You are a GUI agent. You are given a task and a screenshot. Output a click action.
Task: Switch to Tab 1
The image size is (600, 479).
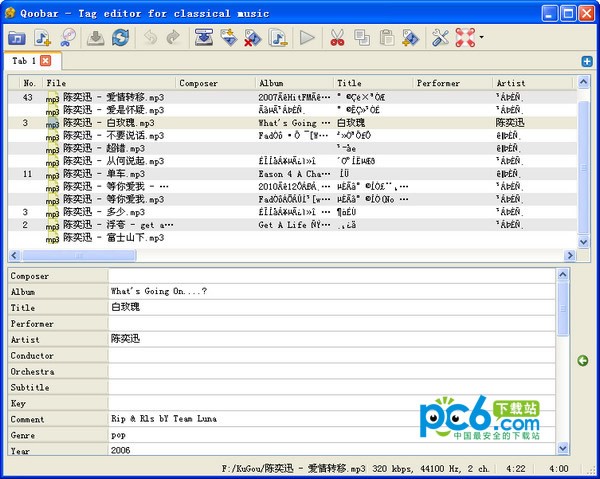pyautogui.click(x=24, y=61)
